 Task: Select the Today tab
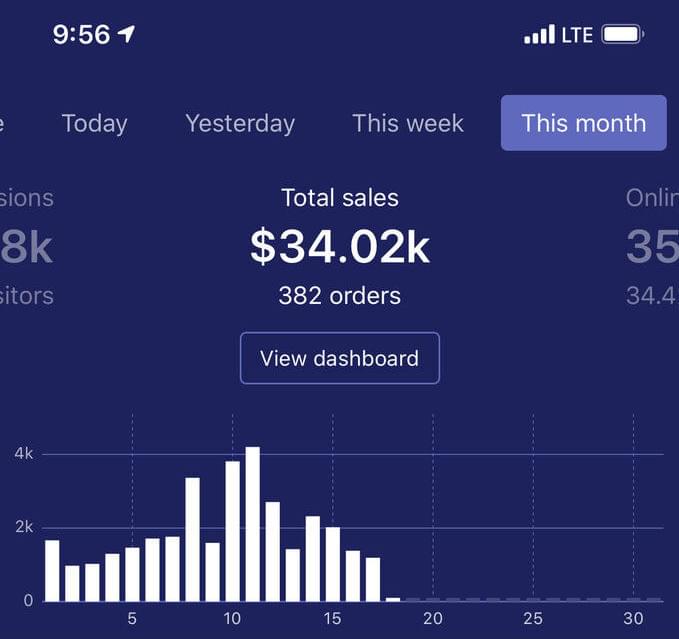coord(95,123)
